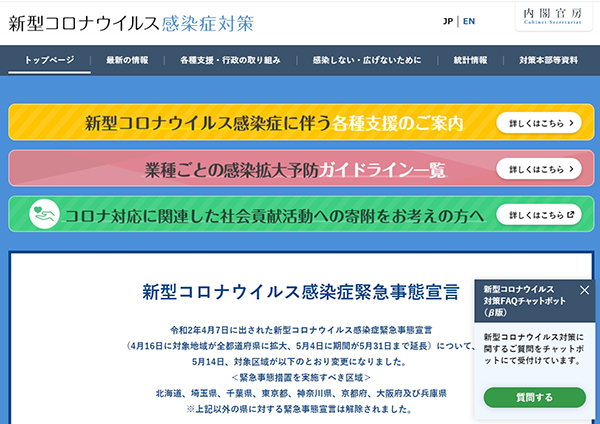Image resolution: width=600 pixels, height=424 pixels.
Task: Go to the トップページ nav item
Action: pyautogui.click(x=49, y=60)
